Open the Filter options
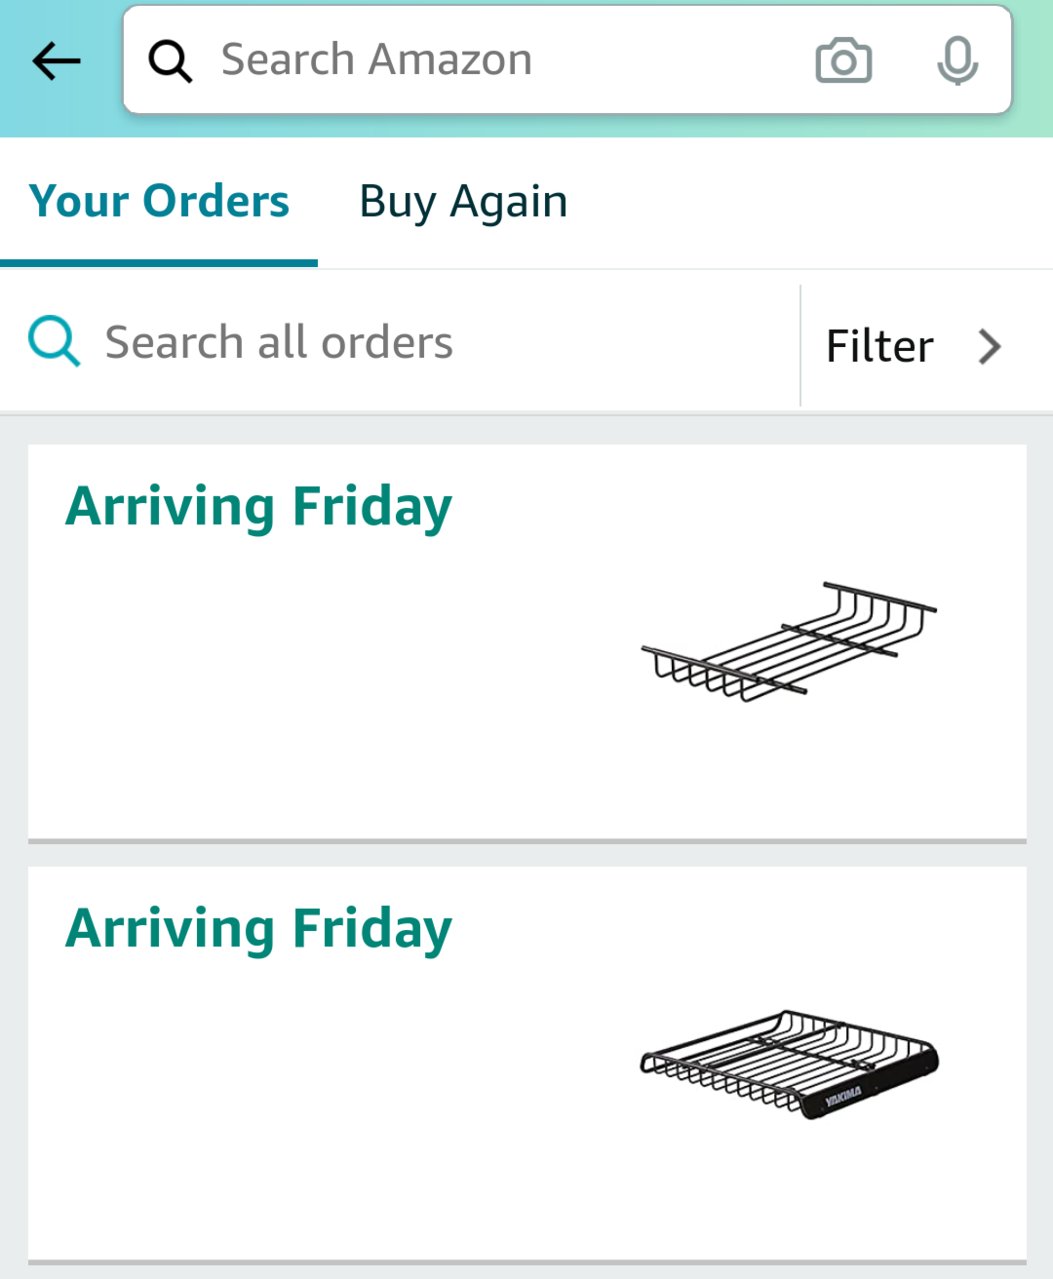 [x=914, y=346]
